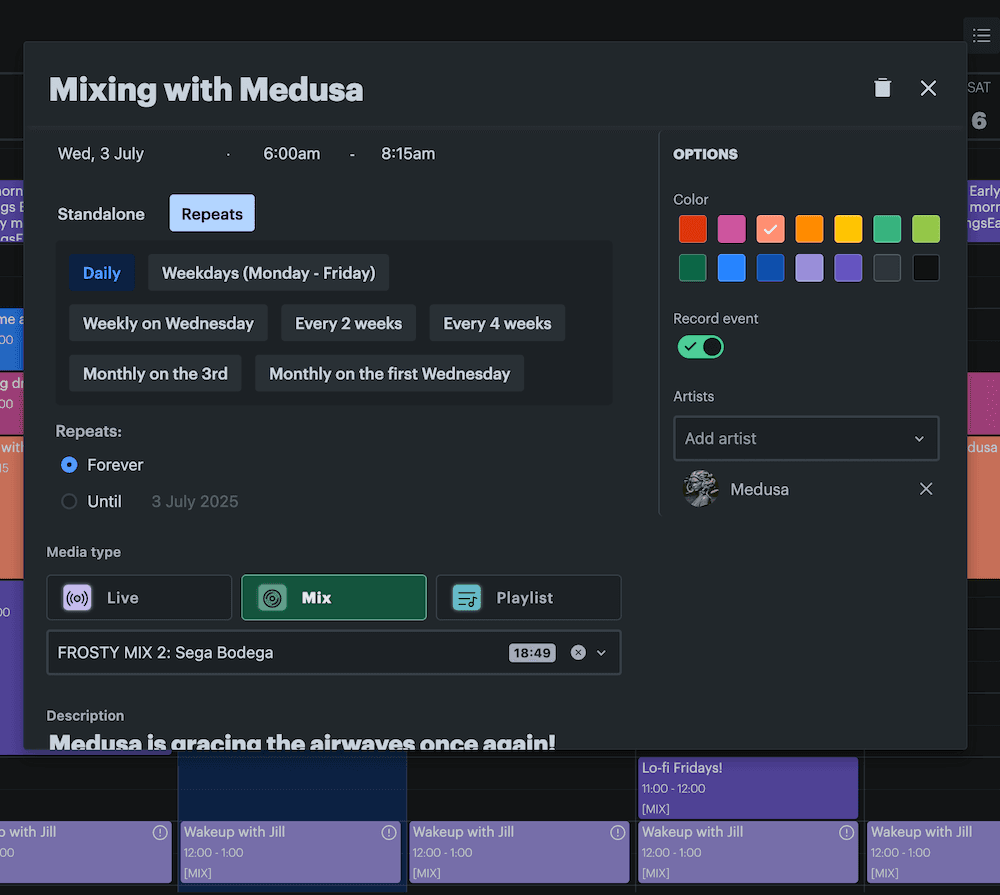Open the Add artist dropdown
The image size is (1000, 895).
point(806,439)
